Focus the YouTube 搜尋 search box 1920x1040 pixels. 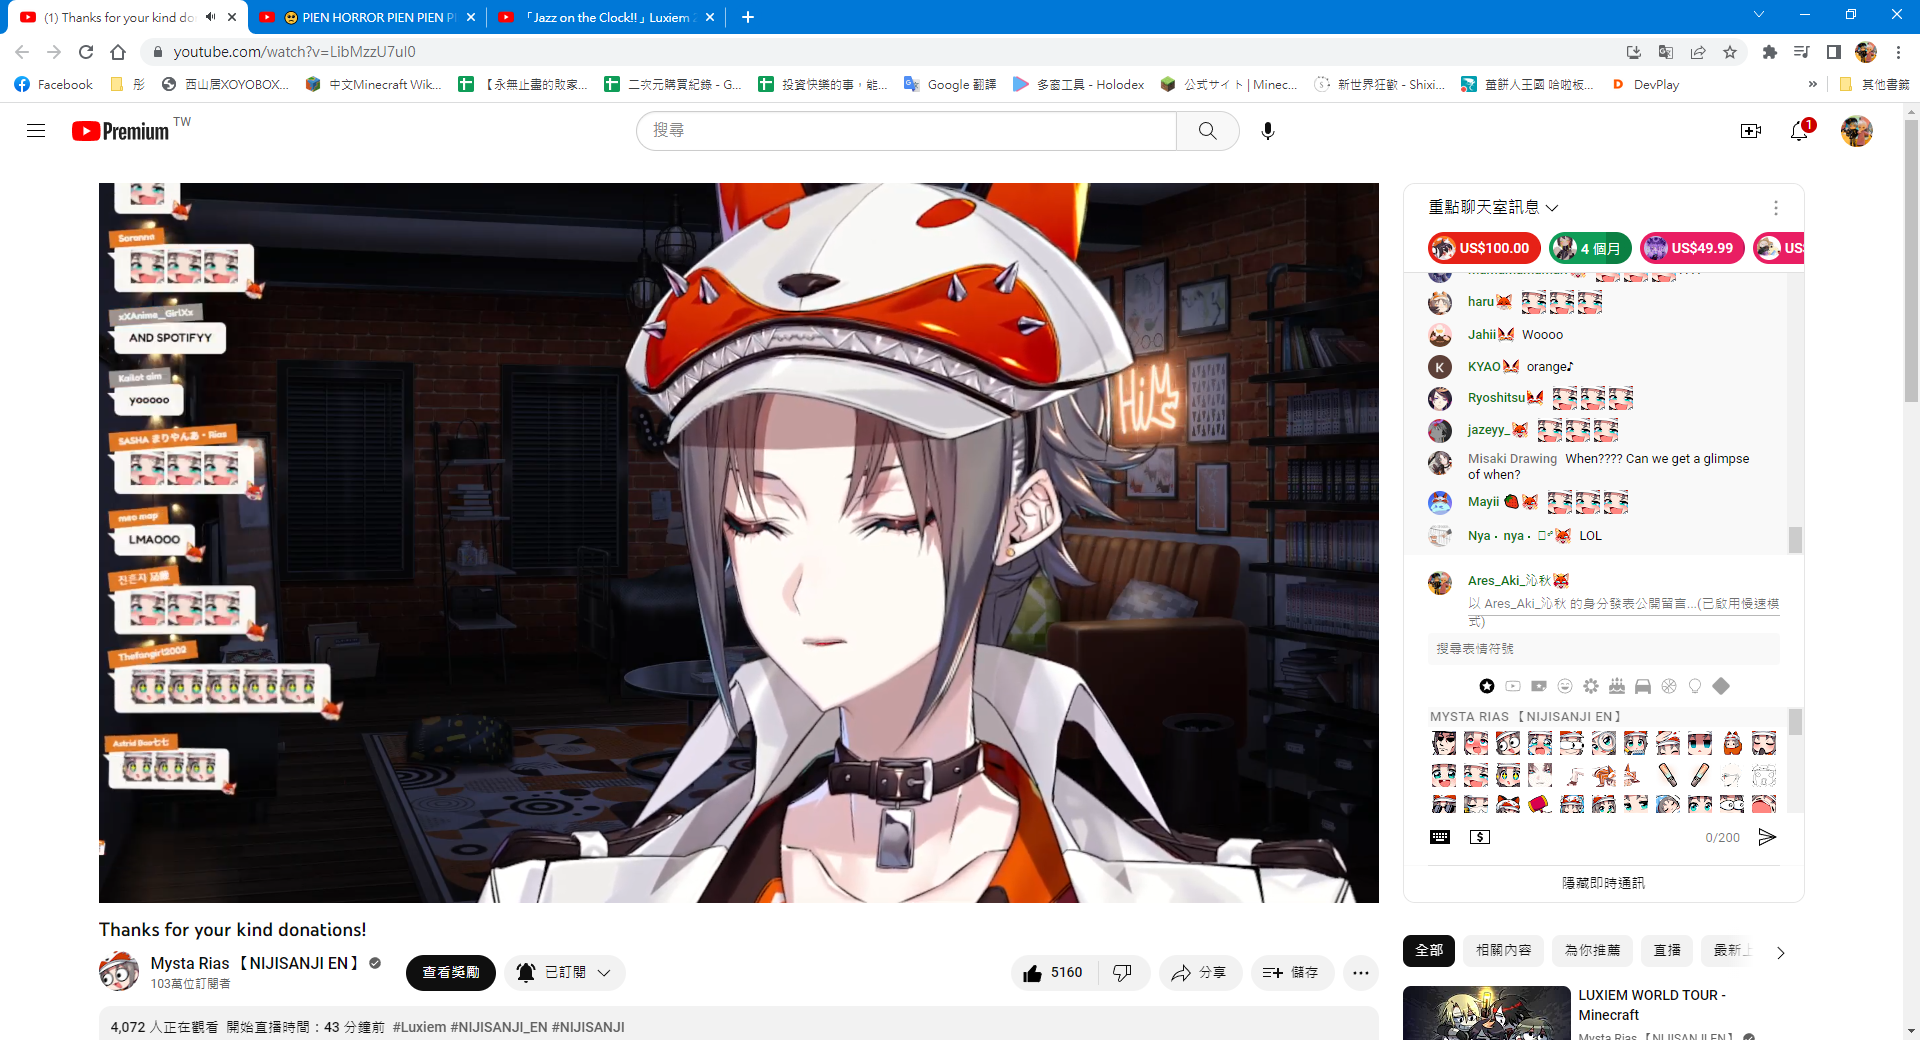click(x=906, y=131)
